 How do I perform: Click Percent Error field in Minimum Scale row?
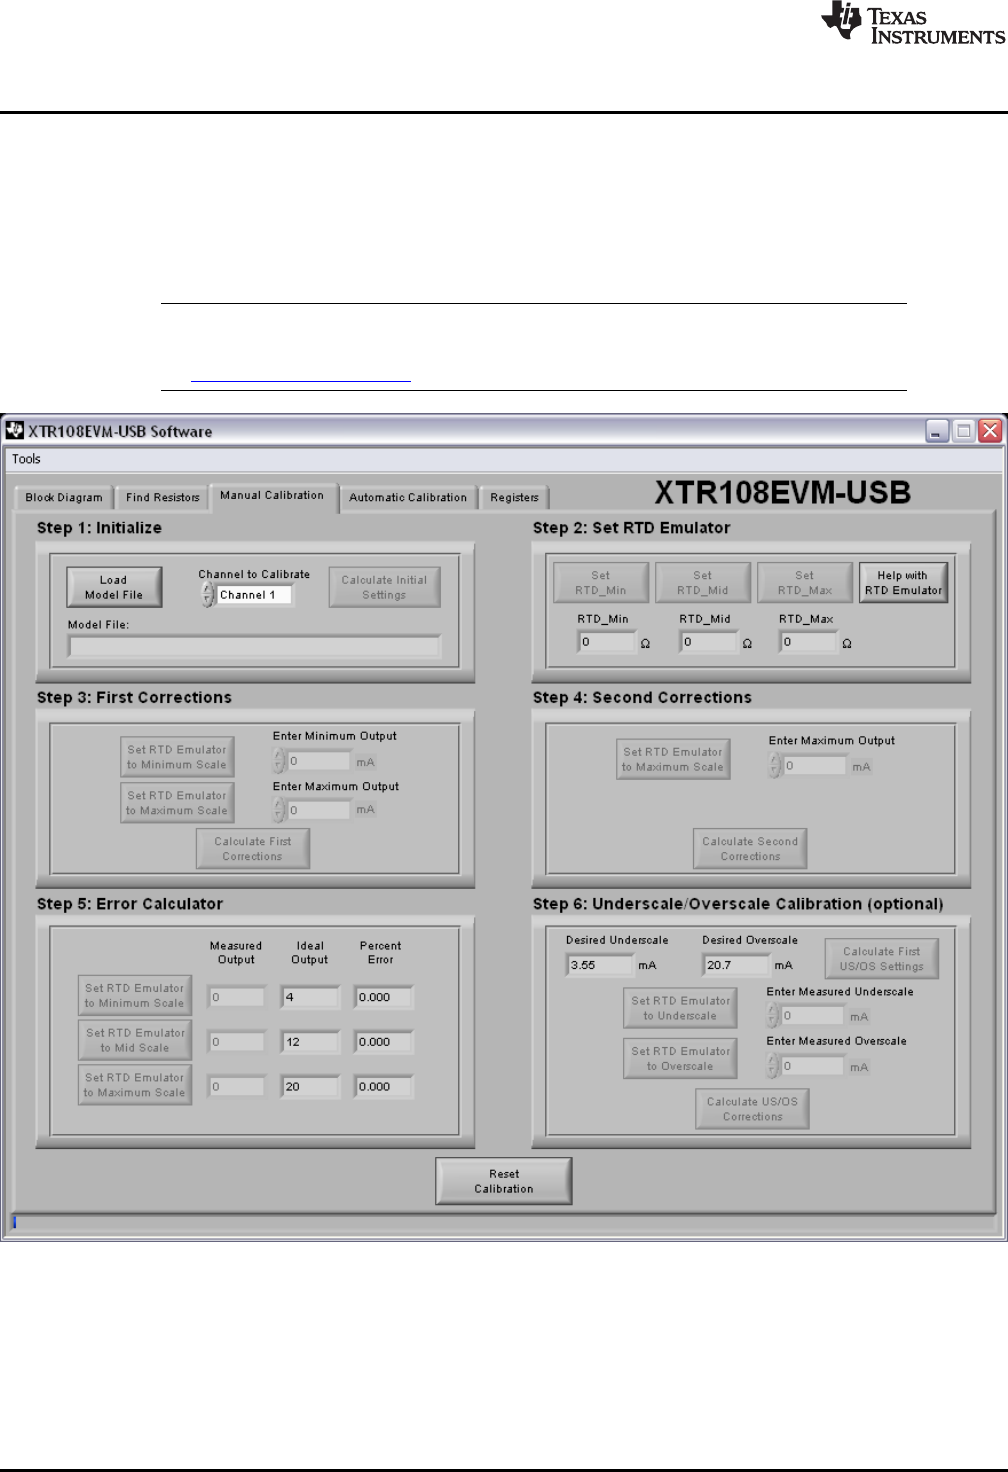pyautogui.click(x=383, y=997)
